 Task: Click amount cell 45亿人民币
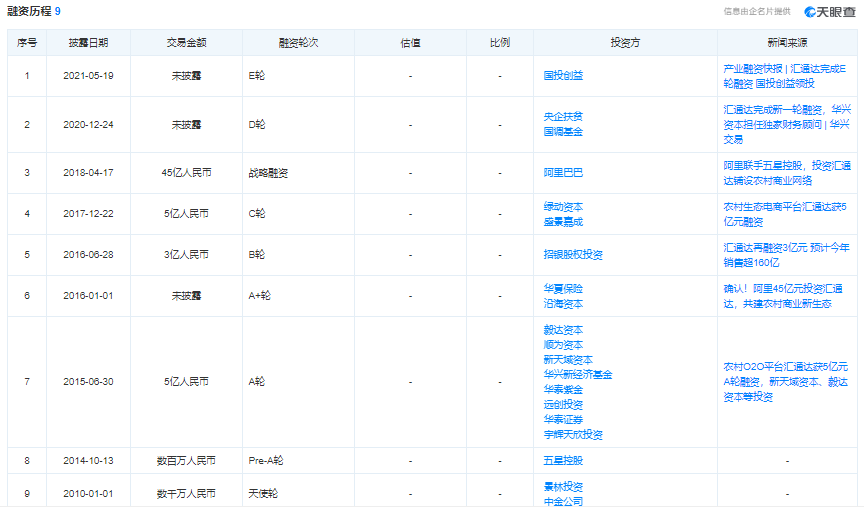coord(186,173)
